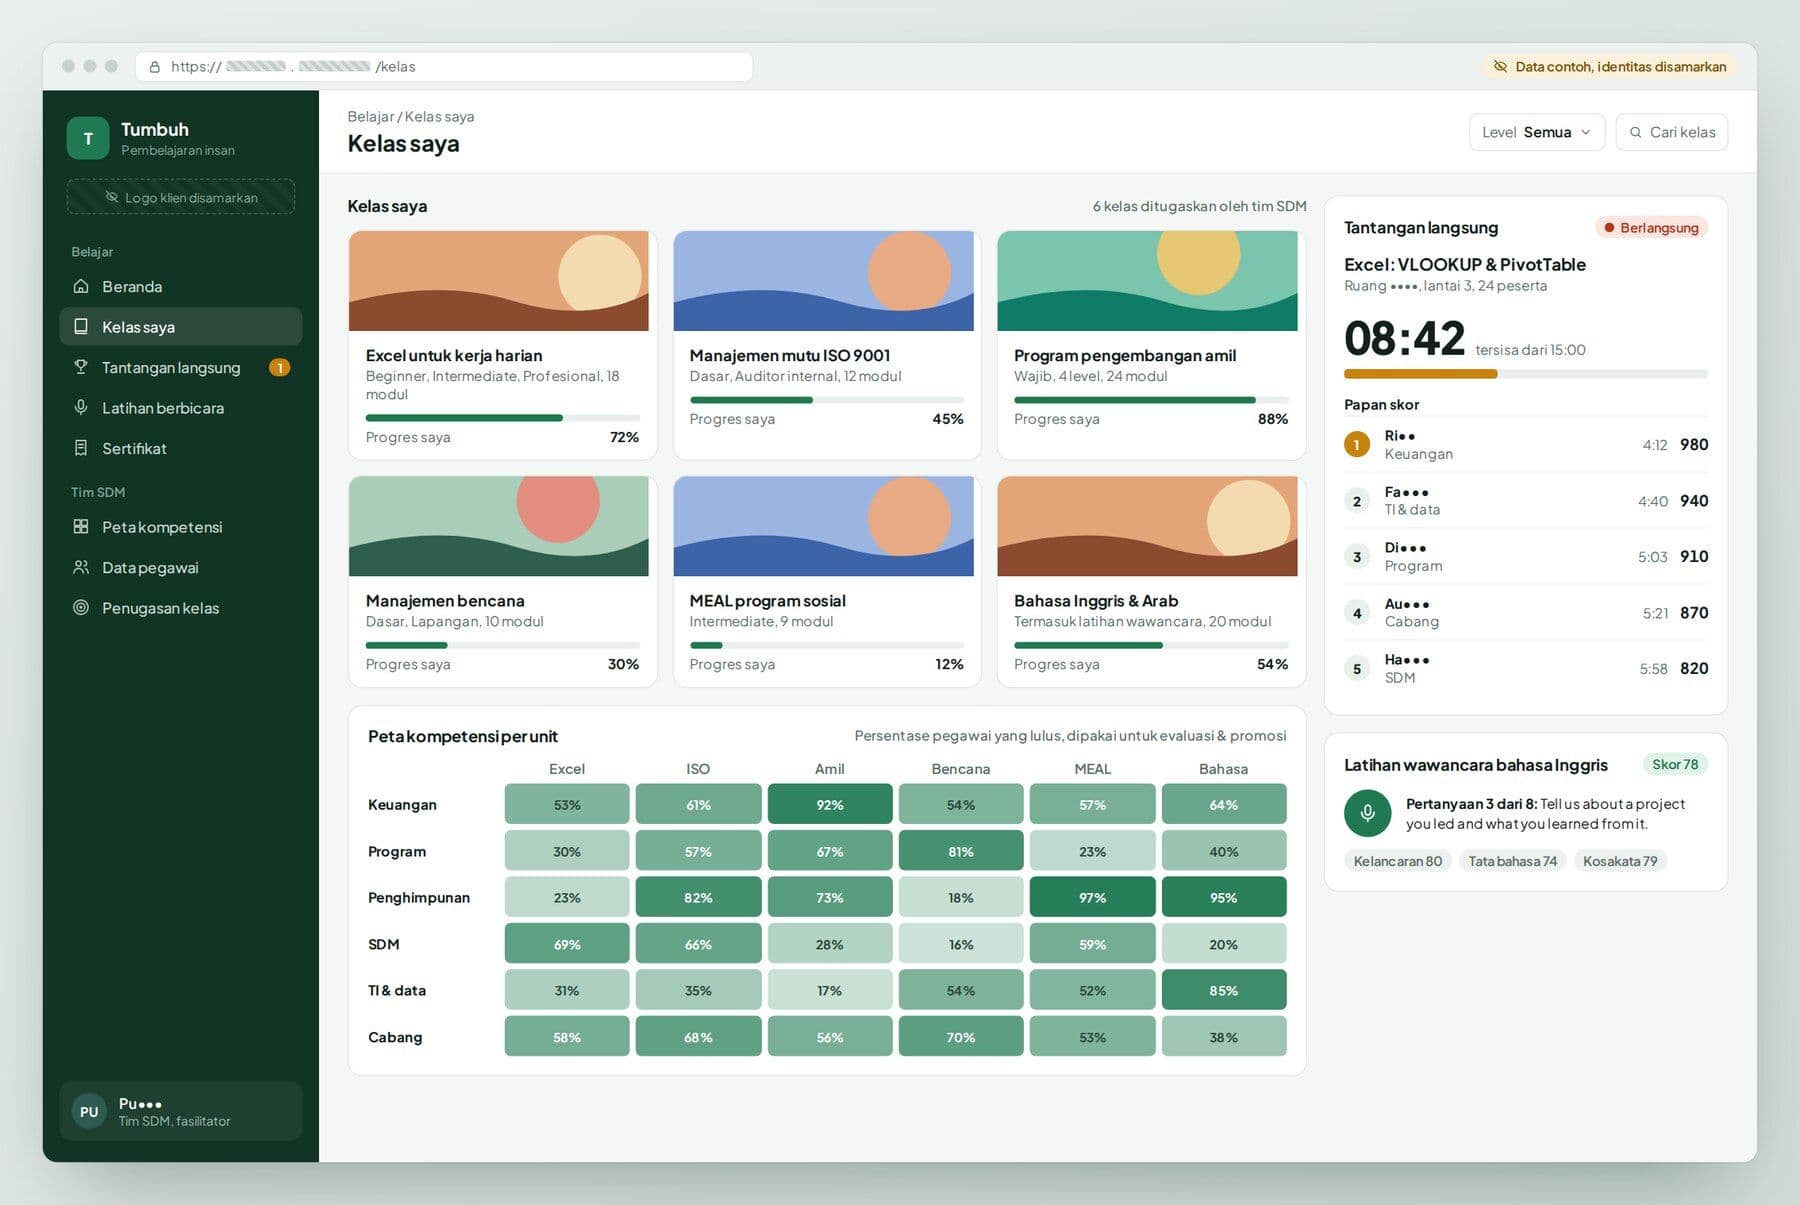Click the Beranda home icon in sidebar
Screen dimensions: 1800x1205
81,287
